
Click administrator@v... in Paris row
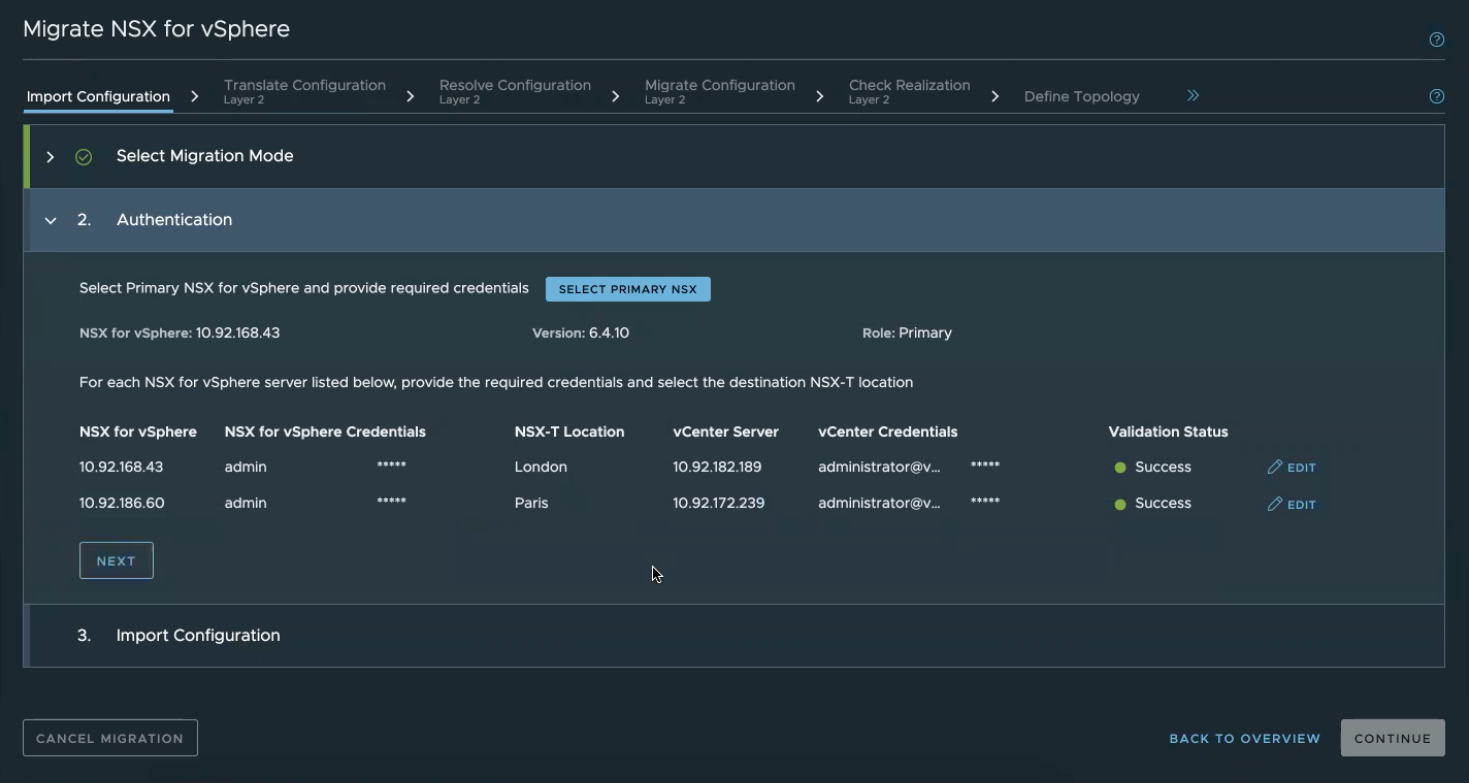pos(879,503)
